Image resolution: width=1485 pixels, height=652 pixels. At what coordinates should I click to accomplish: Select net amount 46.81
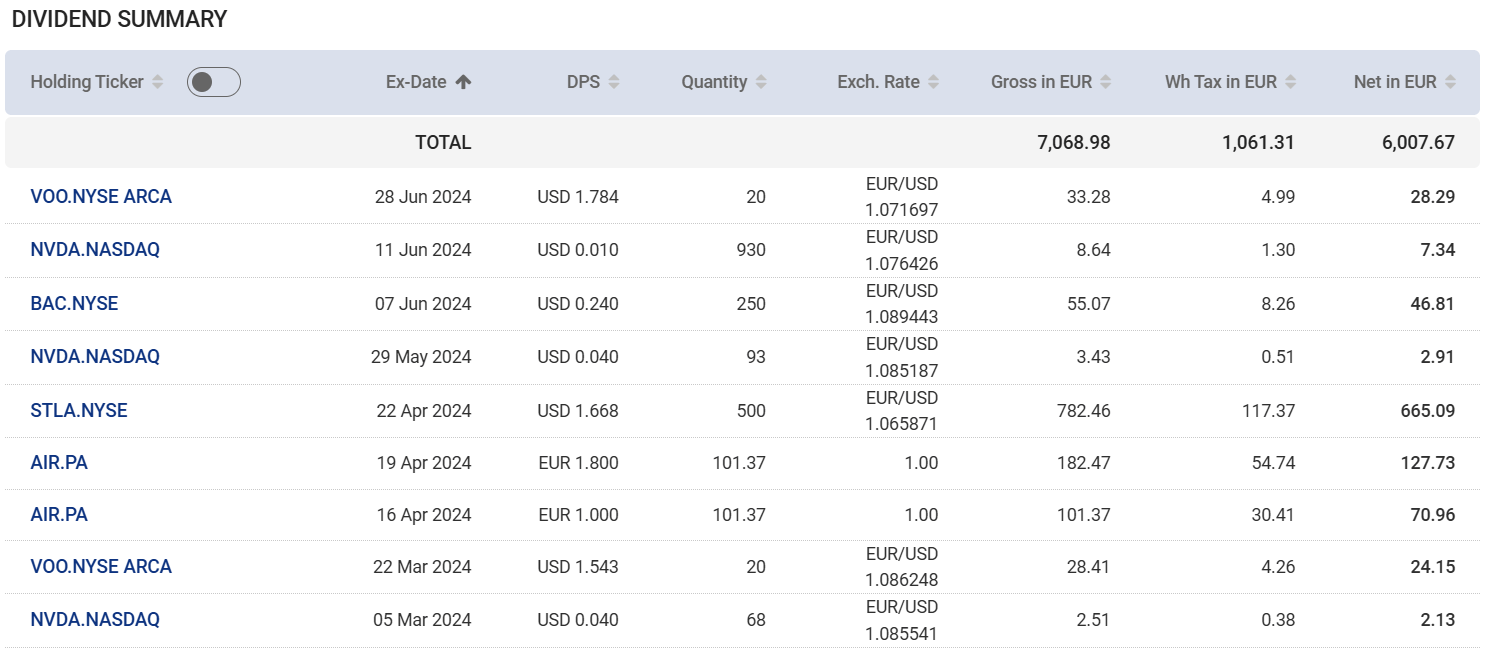click(1433, 304)
